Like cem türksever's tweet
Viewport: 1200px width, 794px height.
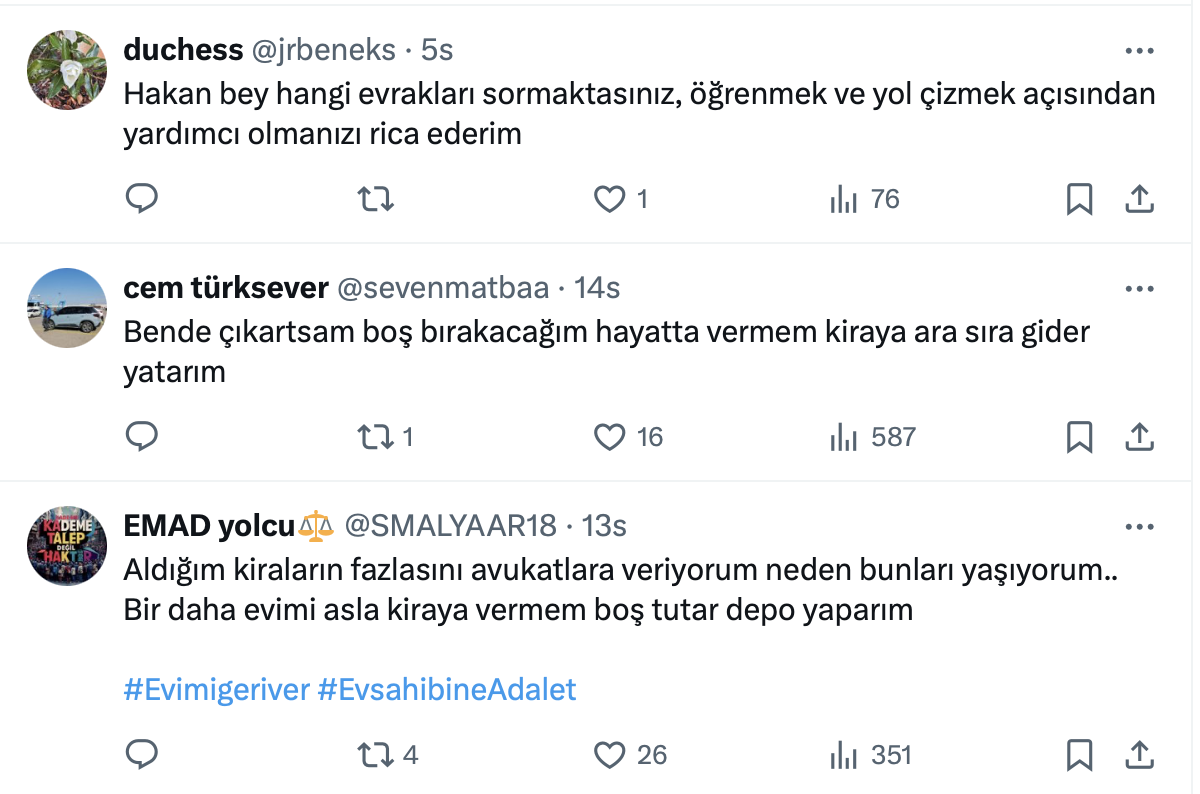click(609, 437)
